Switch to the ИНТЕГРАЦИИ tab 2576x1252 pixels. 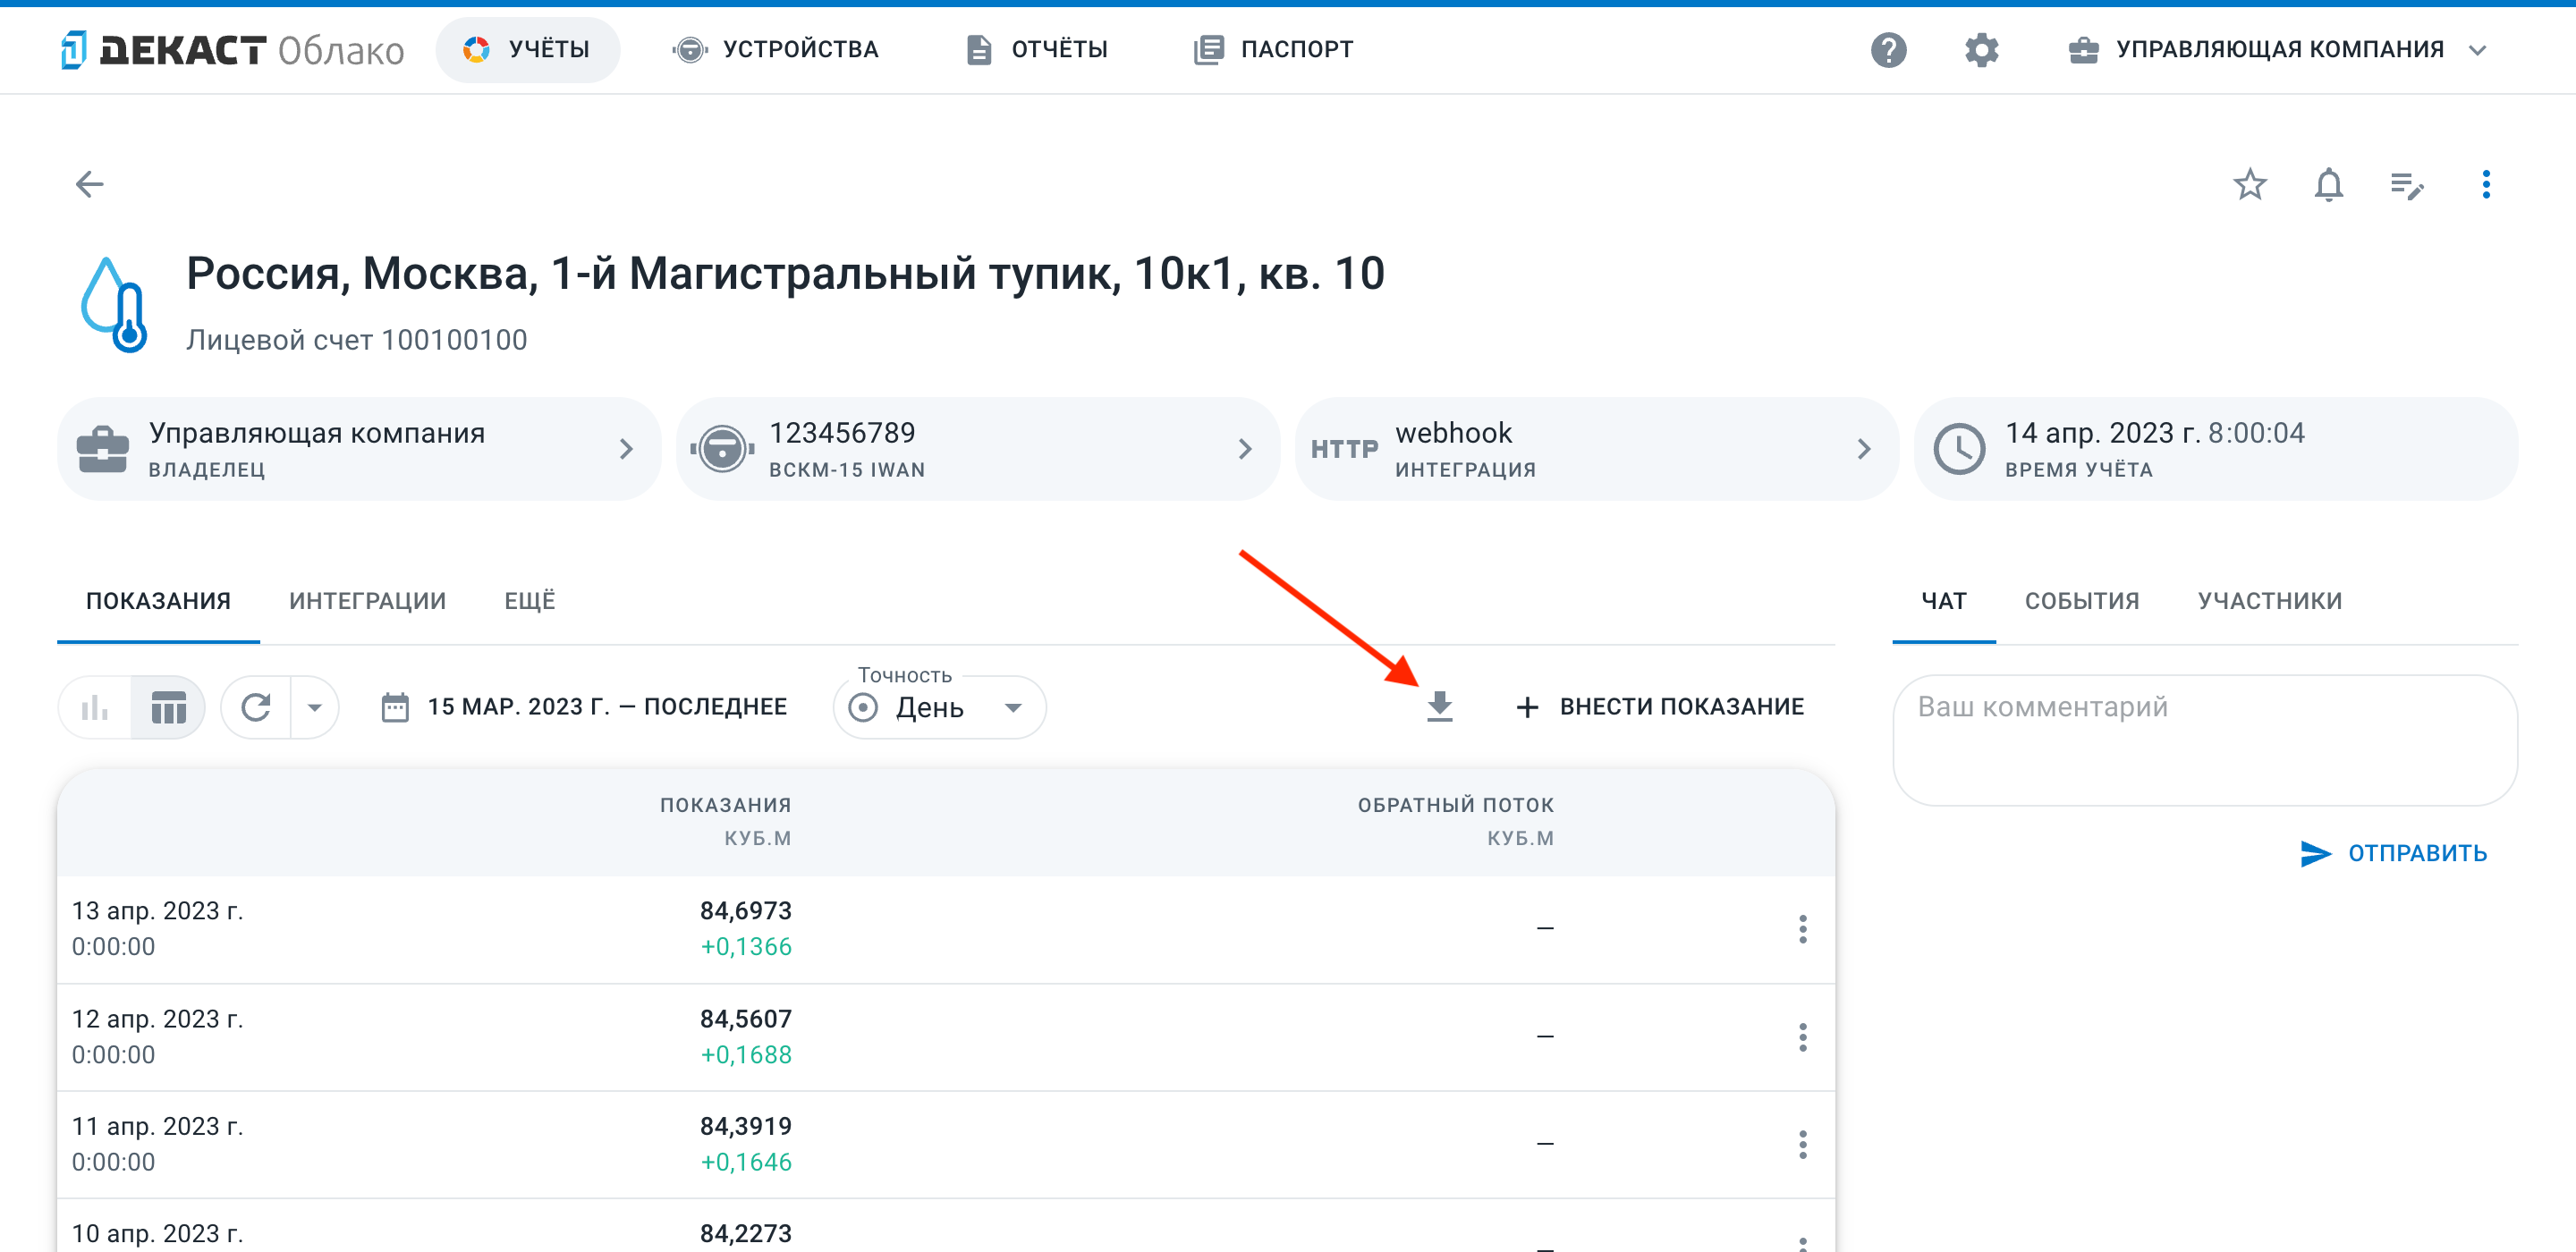[x=367, y=601]
